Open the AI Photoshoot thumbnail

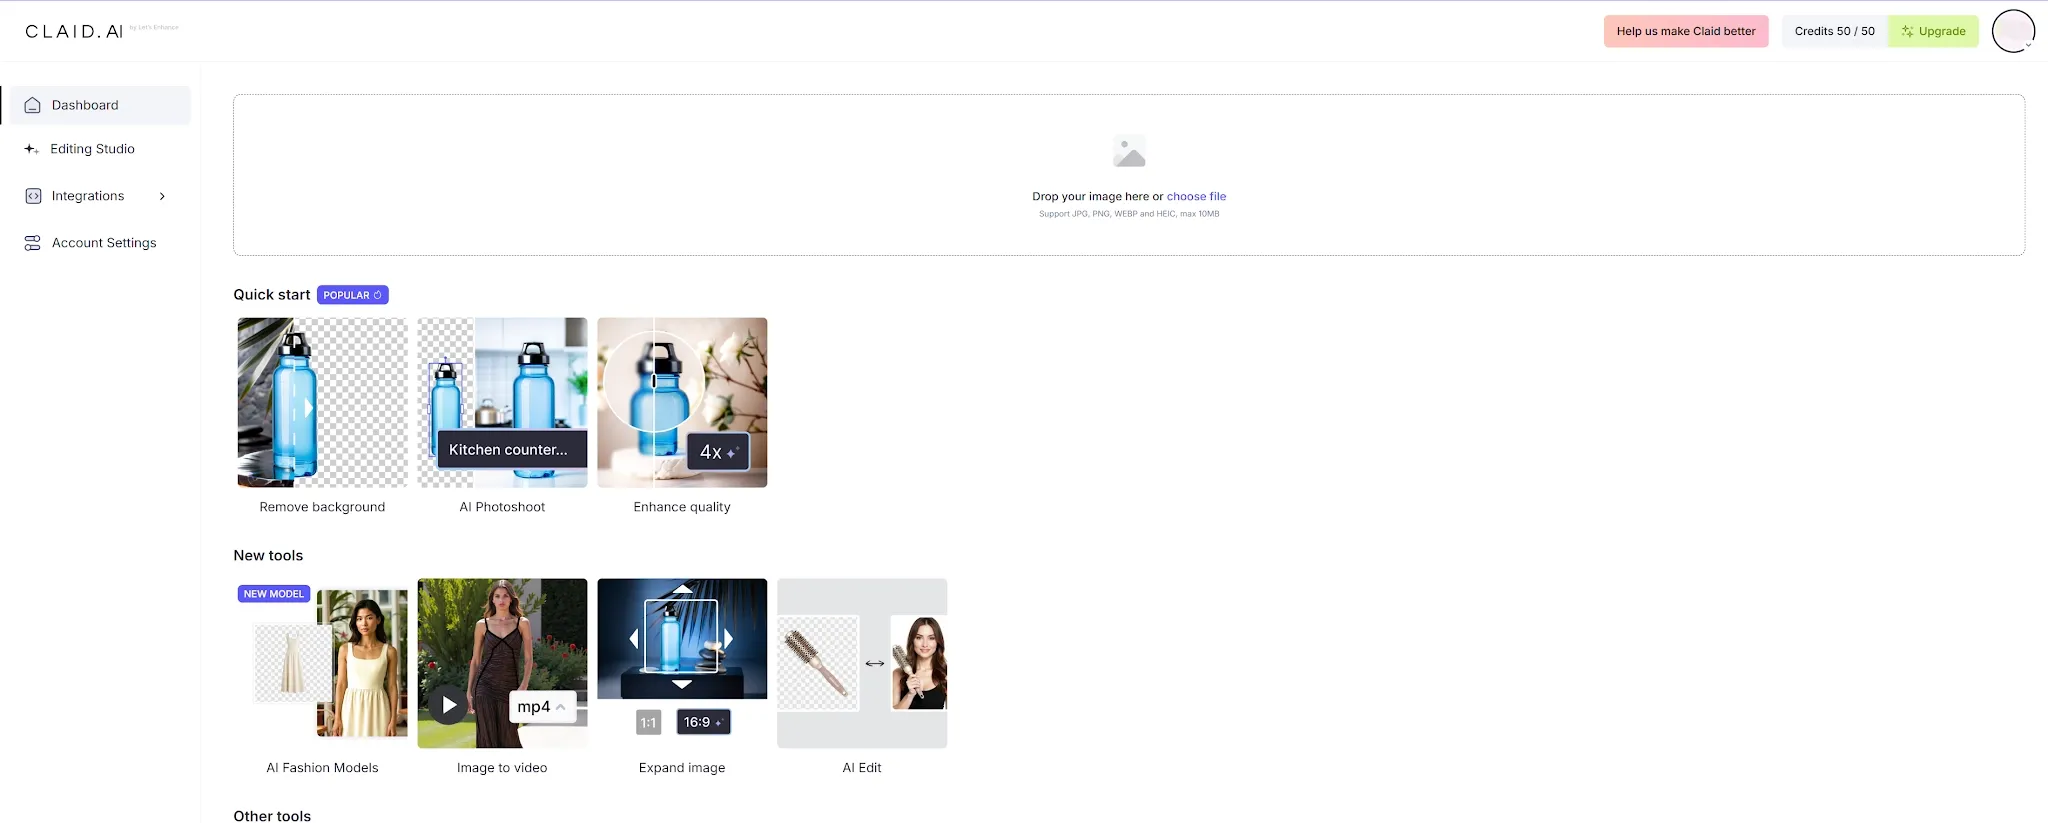pyautogui.click(x=502, y=403)
